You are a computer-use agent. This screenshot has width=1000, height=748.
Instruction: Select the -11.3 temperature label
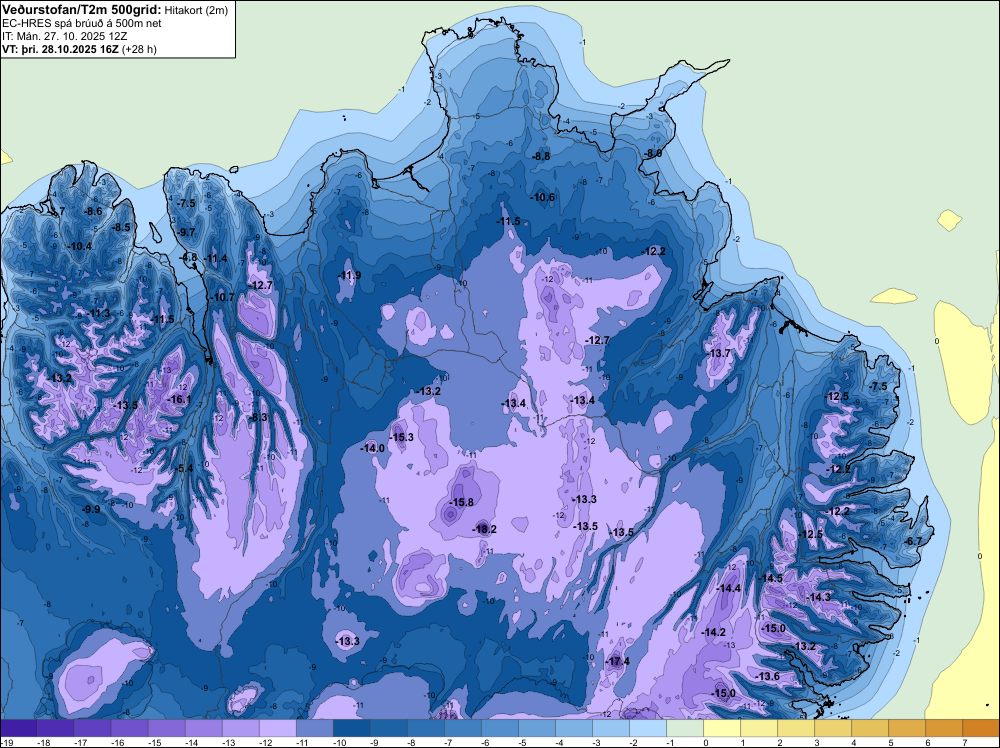point(98,314)
